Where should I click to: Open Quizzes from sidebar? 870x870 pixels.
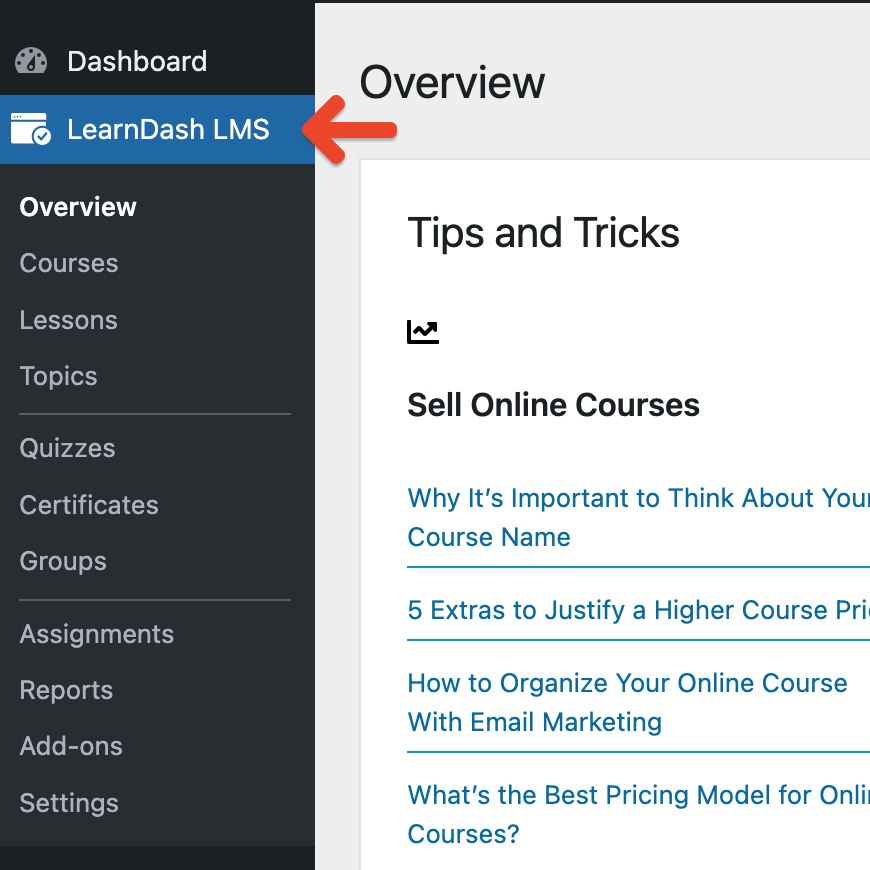[68, 448]
